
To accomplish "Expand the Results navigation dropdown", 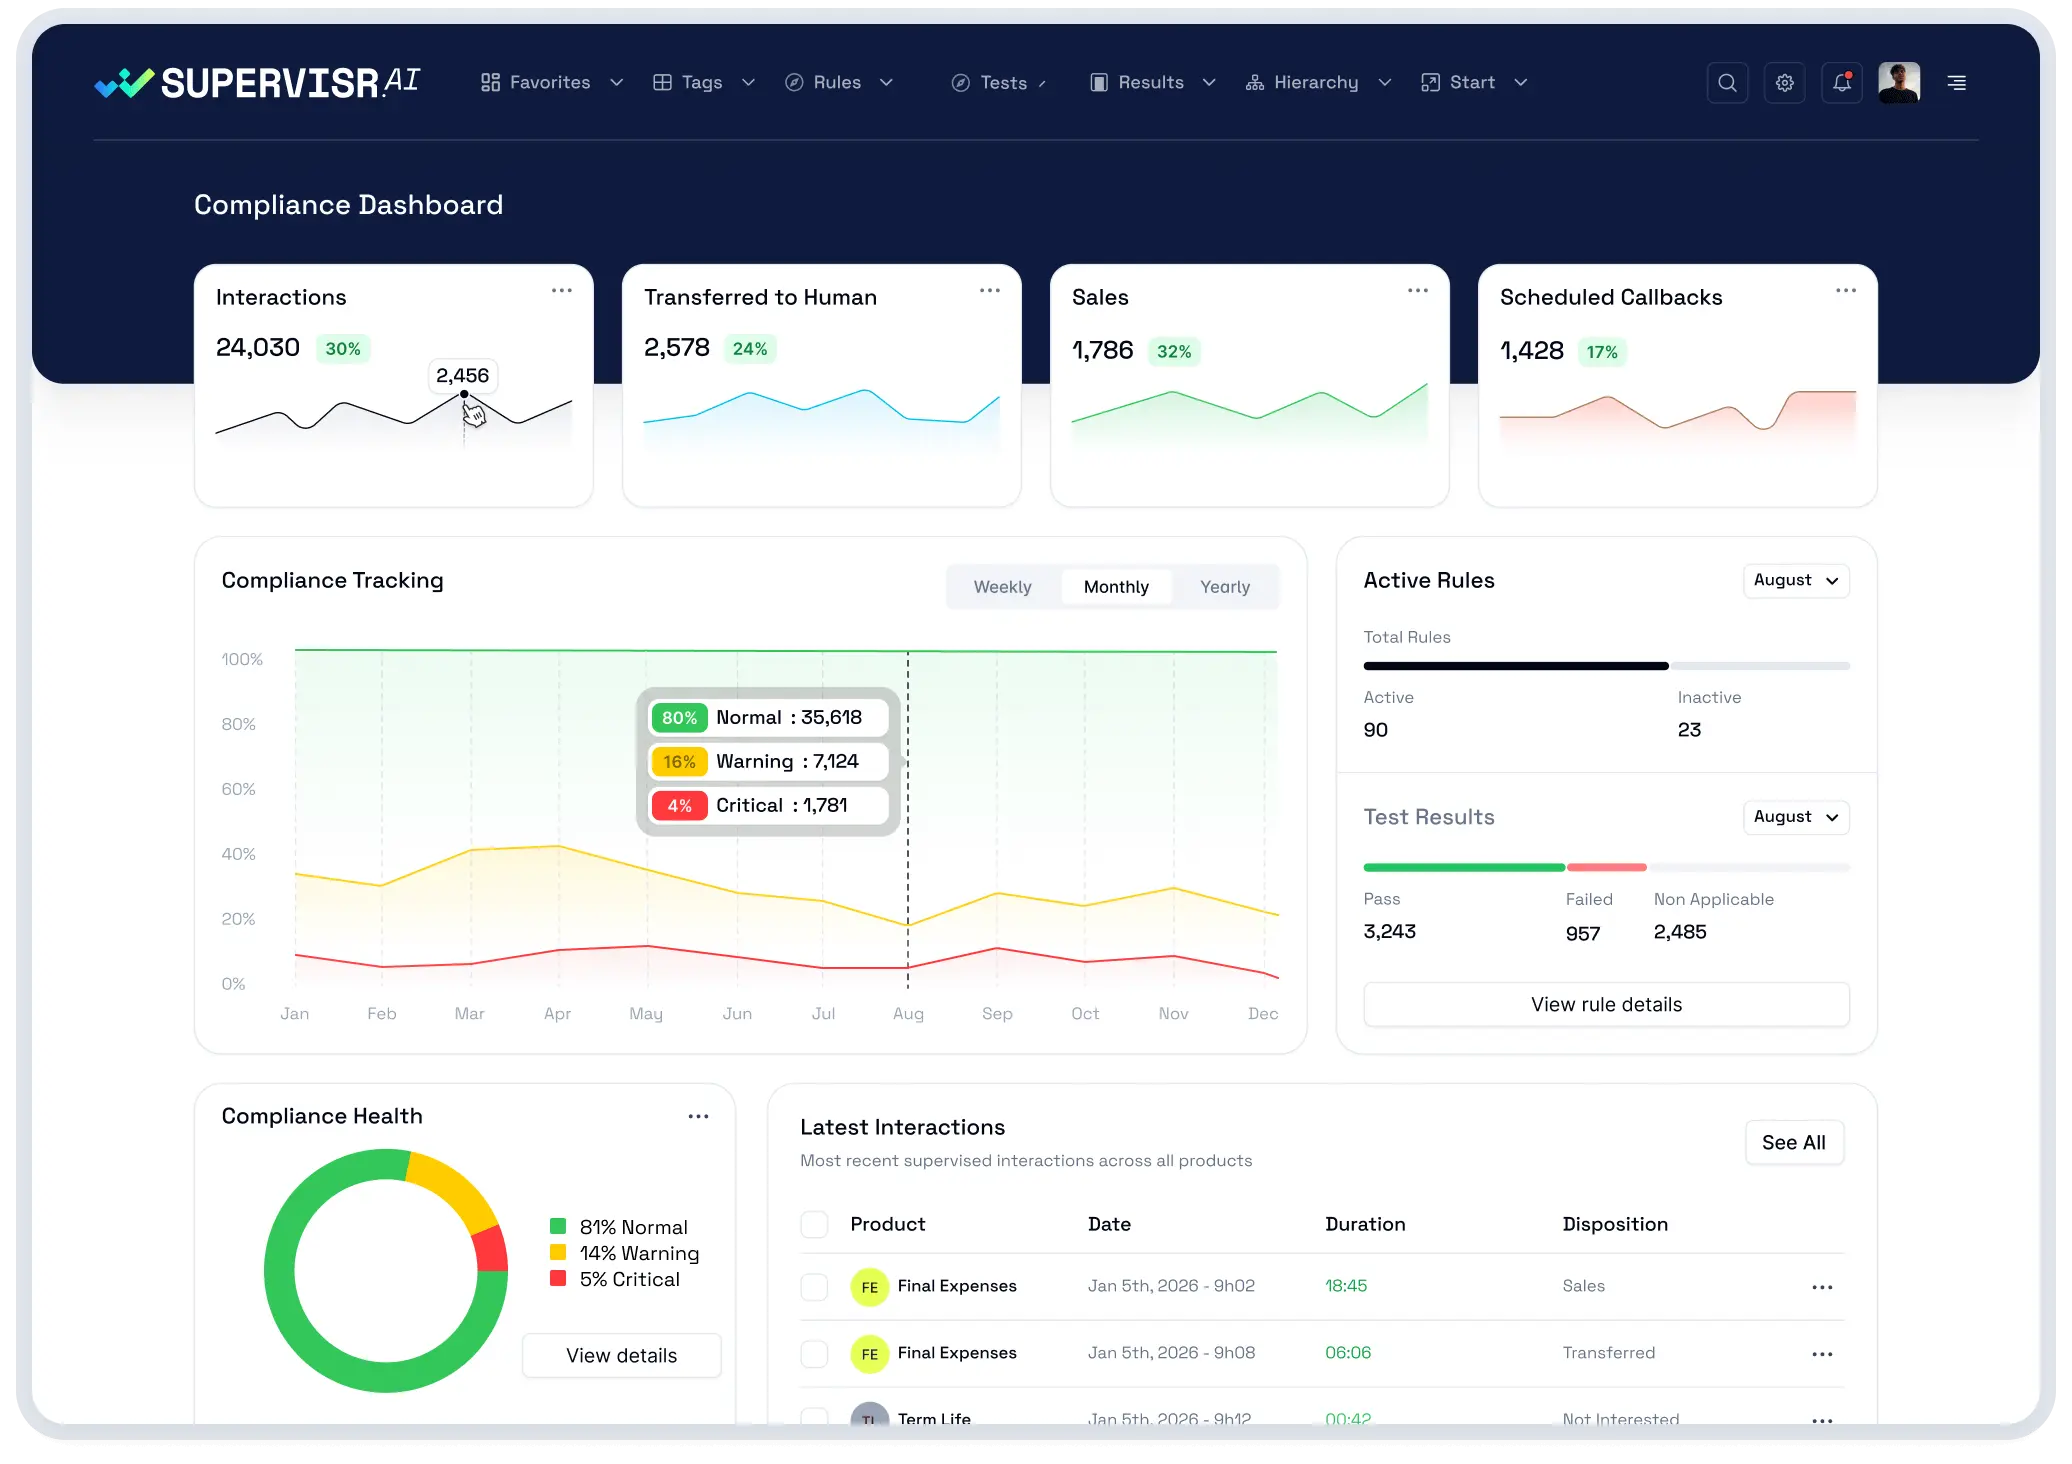I will (1151, 82).
